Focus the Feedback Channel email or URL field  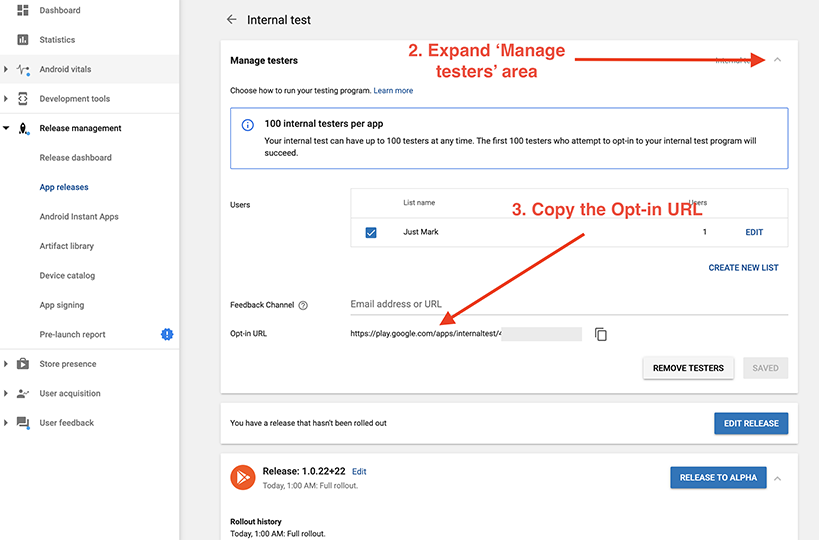(x=569, y=304)
